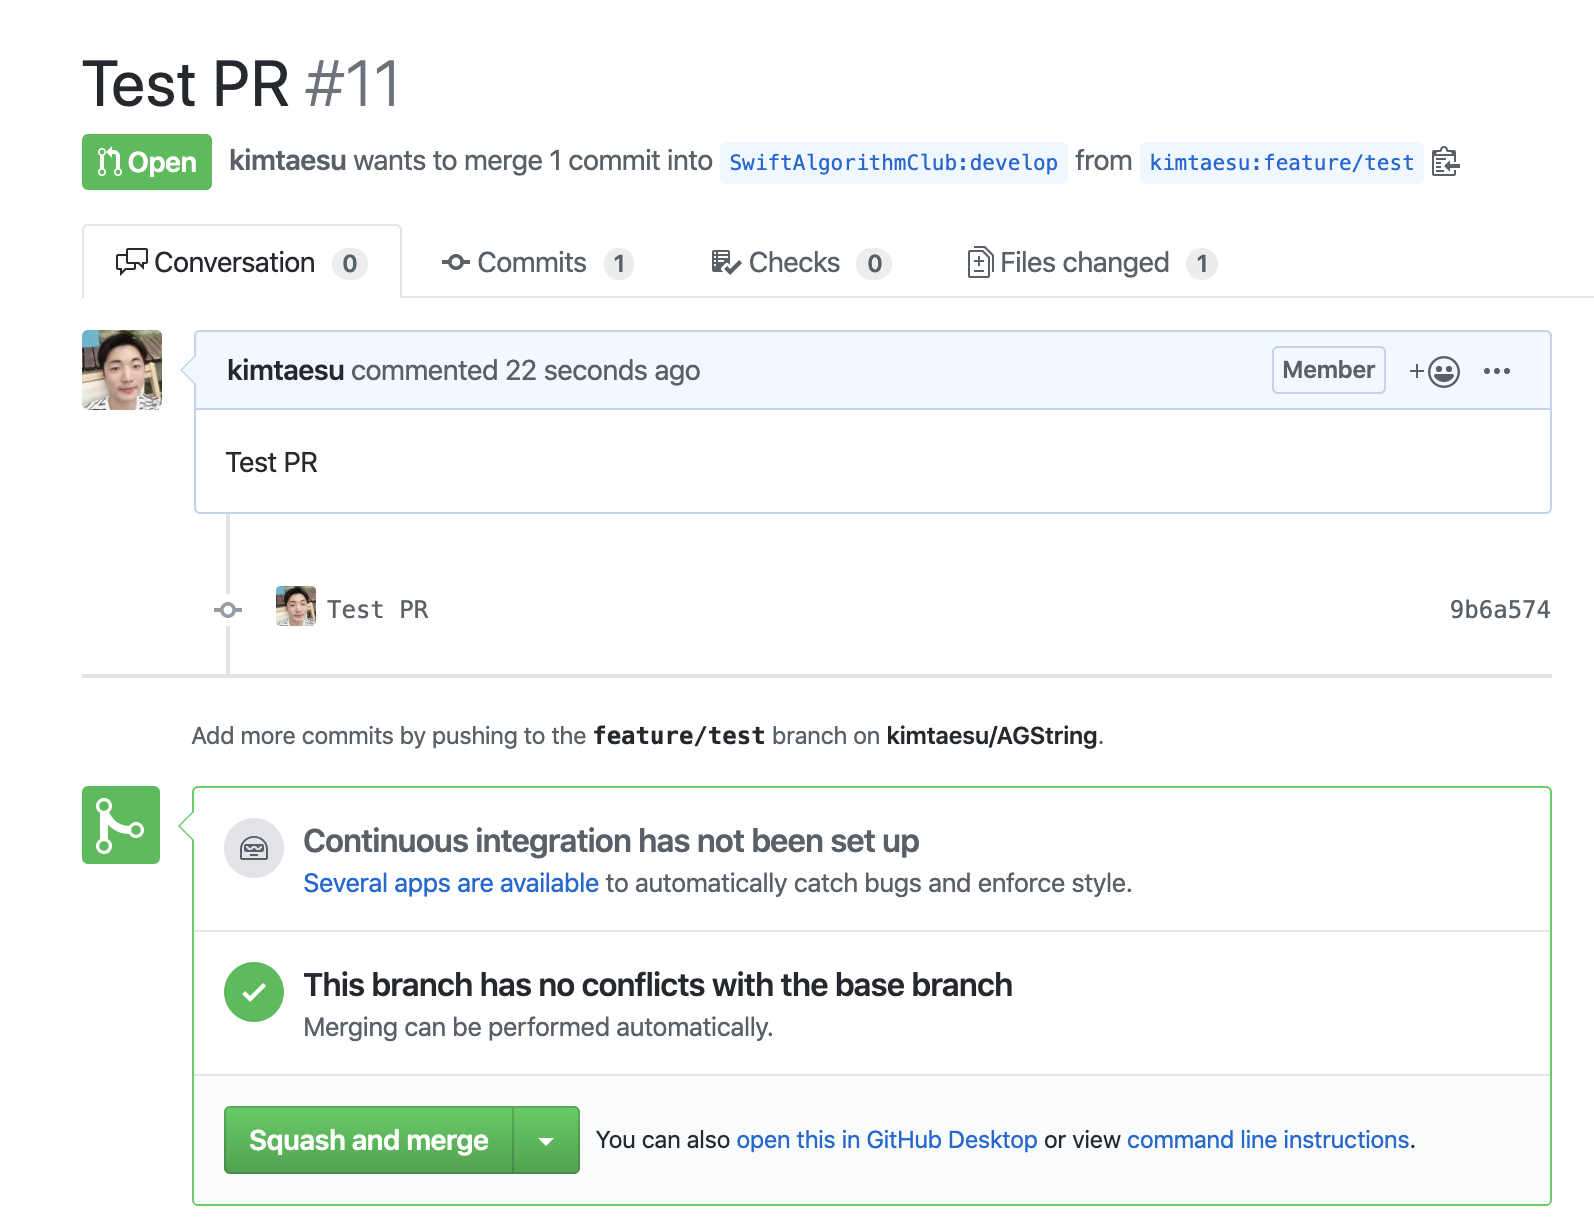Click the '22 seconds ago' timestamp
The width and height of the screenshot is (1594, 1226).
tap(602, 370)
